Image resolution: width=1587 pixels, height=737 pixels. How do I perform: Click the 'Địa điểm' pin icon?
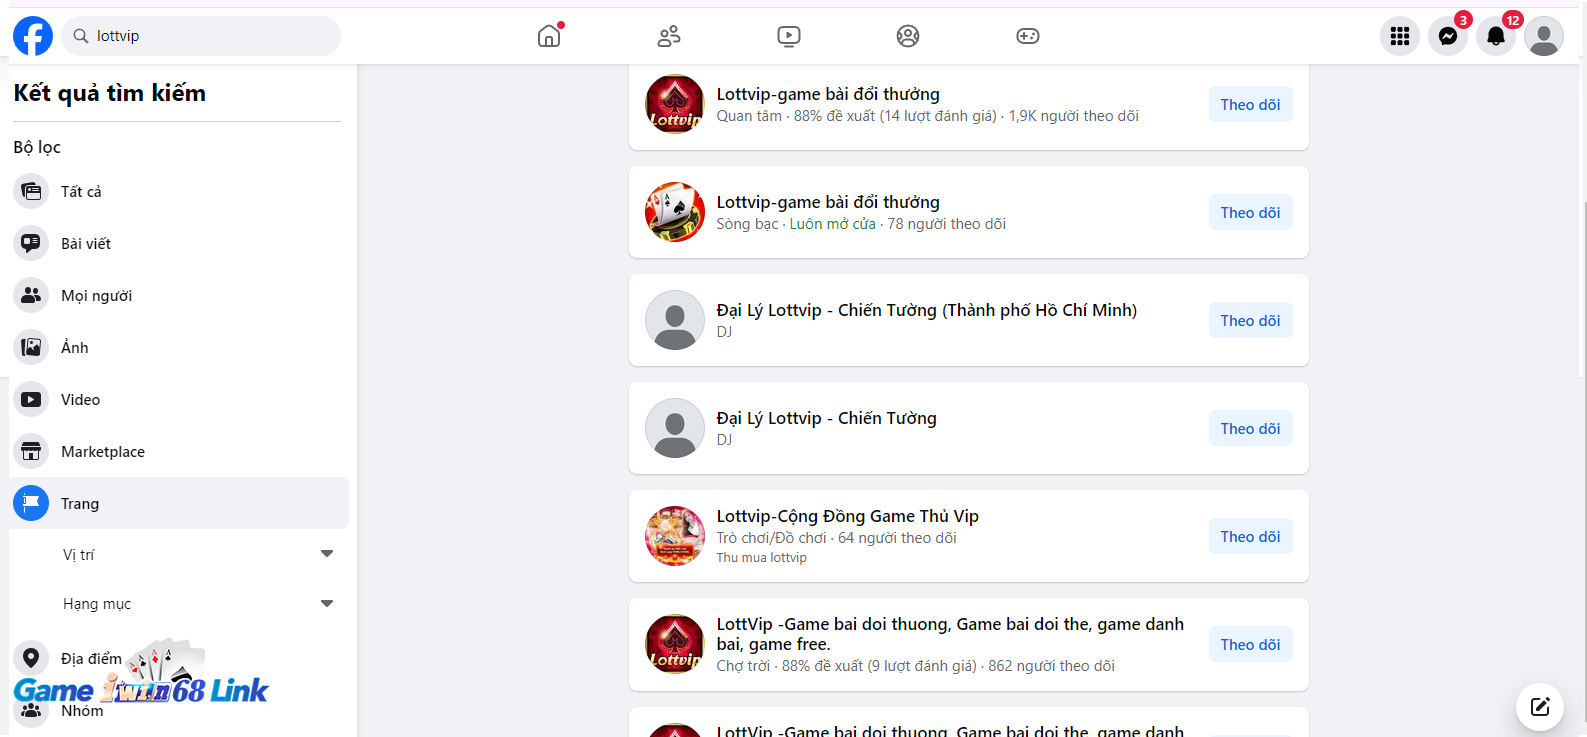click(x=31, y=658)
